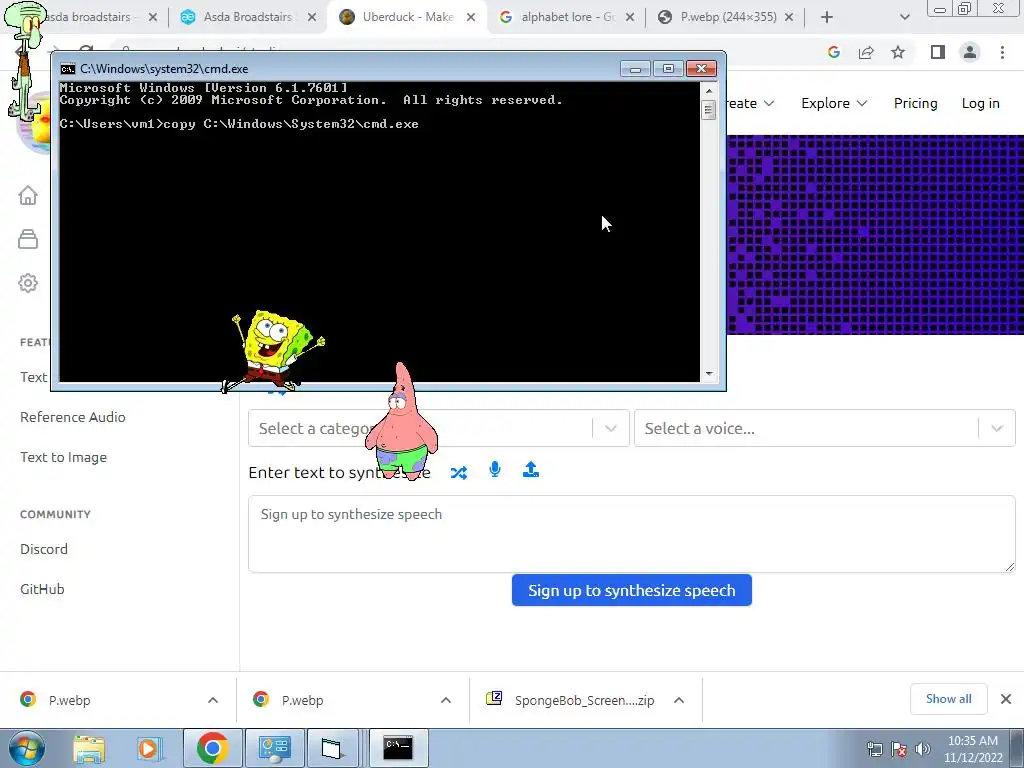Click the microphone record icon
1024x768 pixels.
pos(495,470)
